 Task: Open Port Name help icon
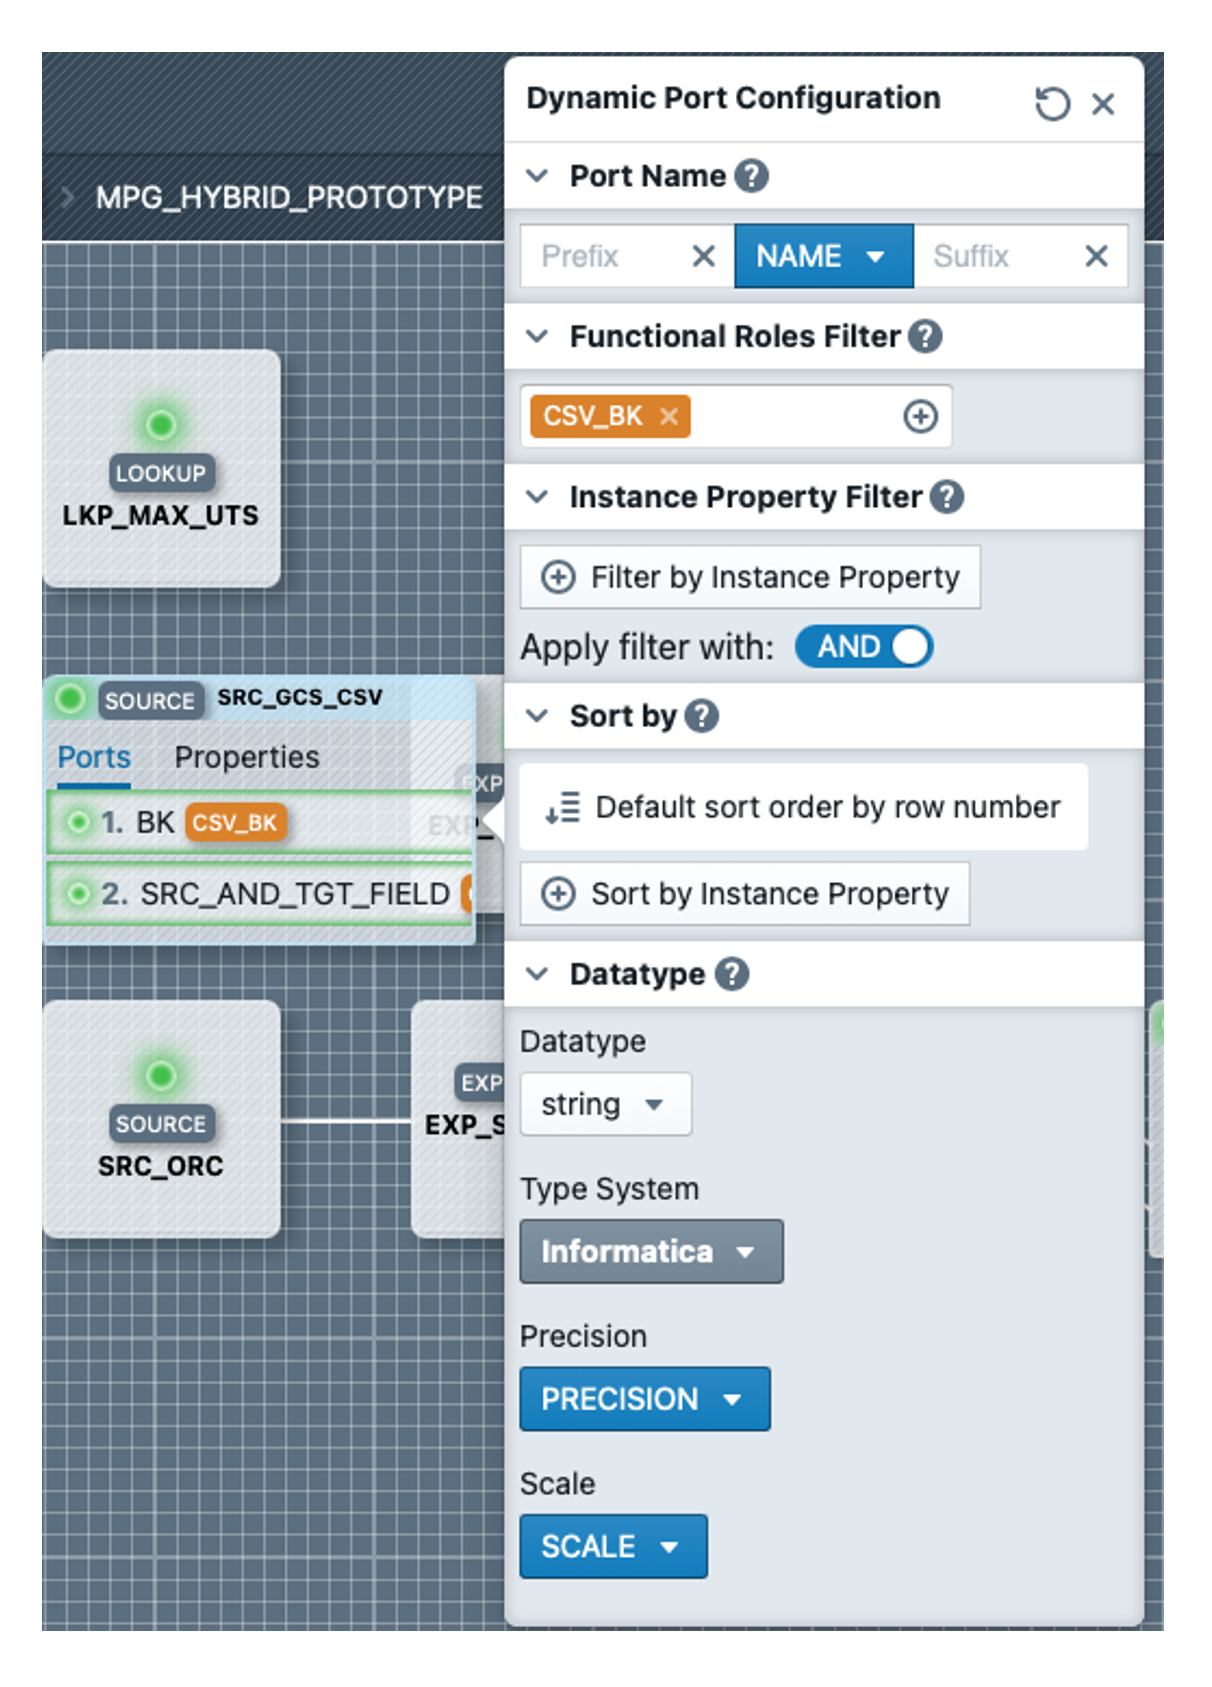[x=751, y=176]
